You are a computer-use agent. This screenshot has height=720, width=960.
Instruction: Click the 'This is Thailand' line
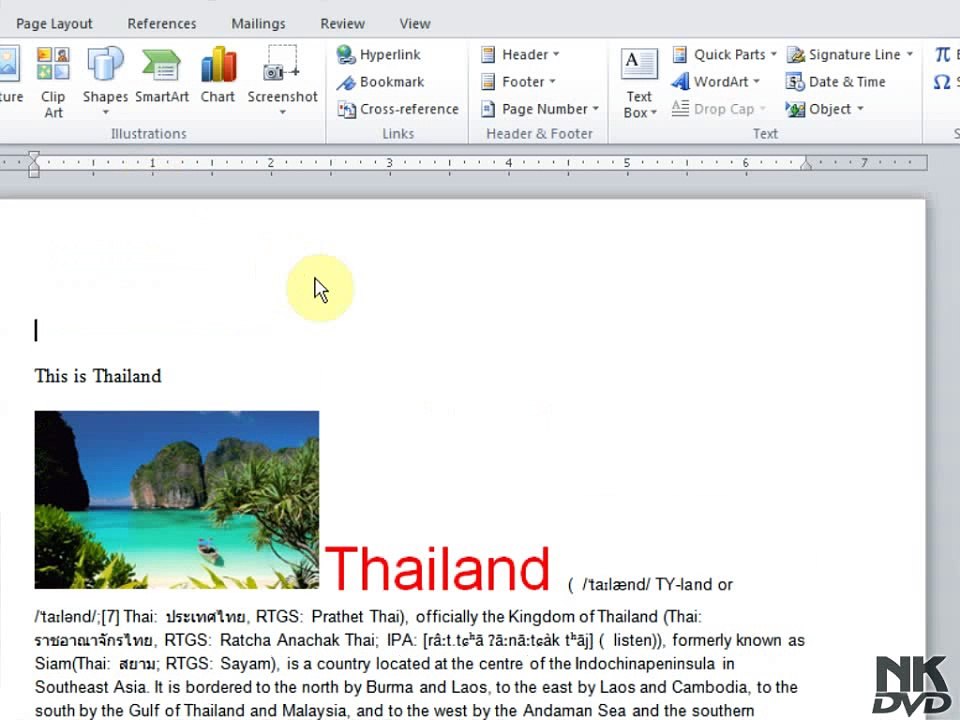(x=98, y=376)
